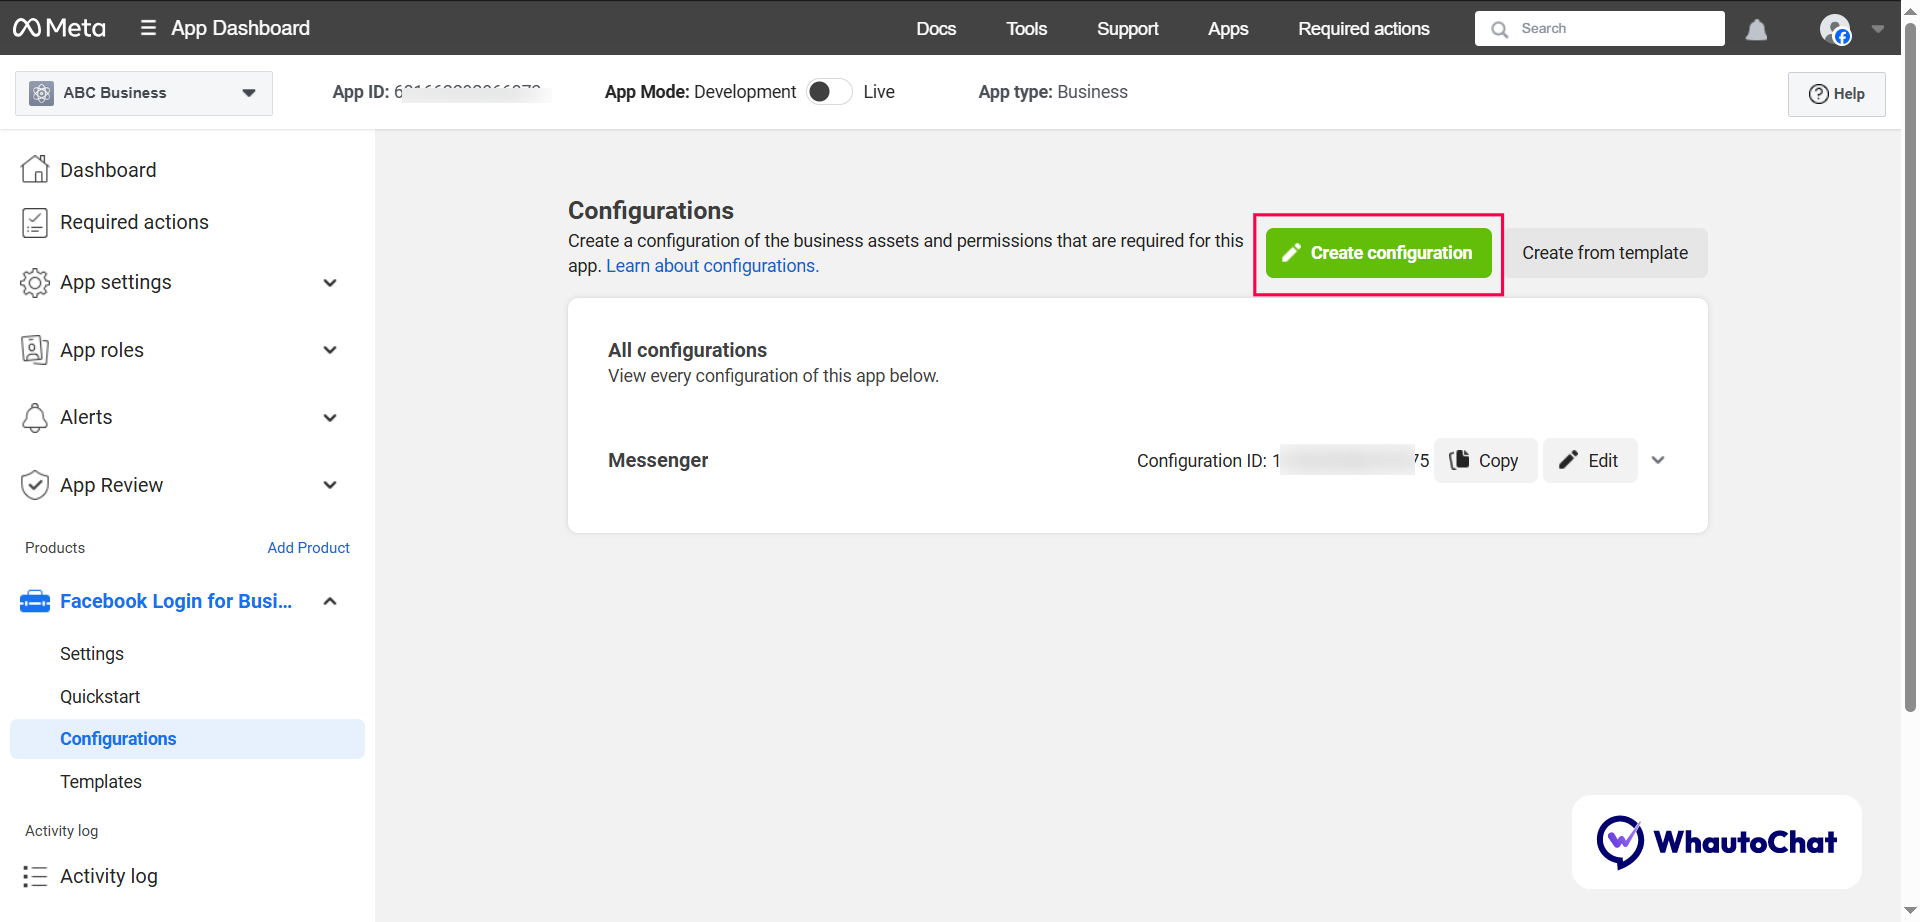
Task: Expand the Messenger configuration row chevron
Action: coord(1658,460)
